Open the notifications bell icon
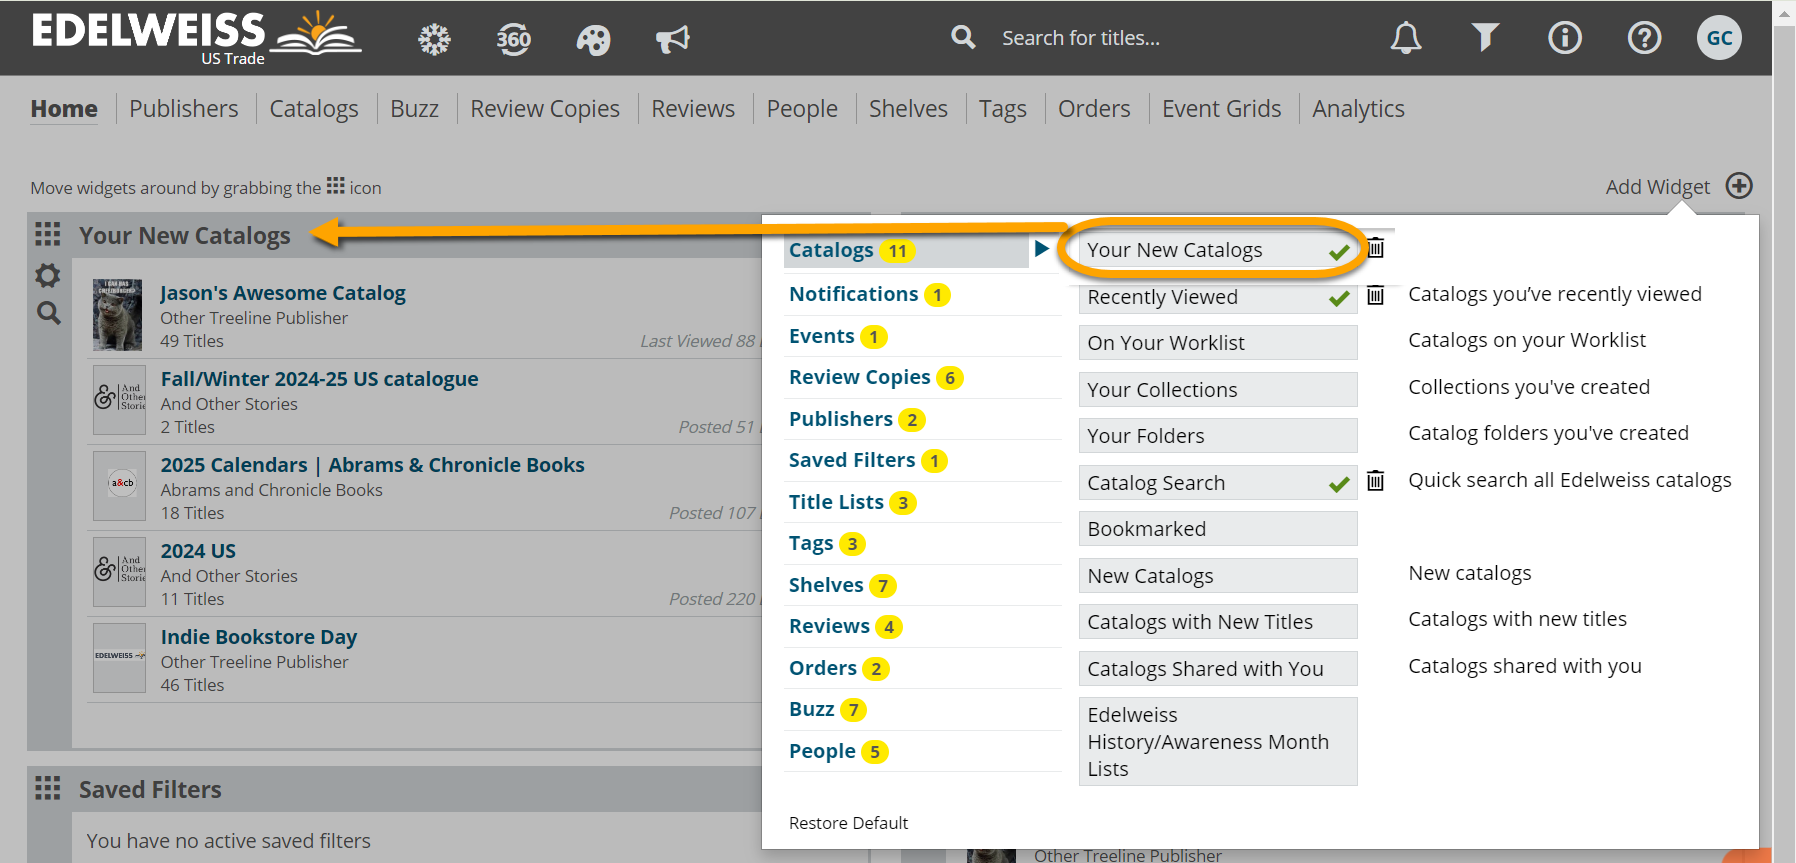 [x=1406, y=38]
